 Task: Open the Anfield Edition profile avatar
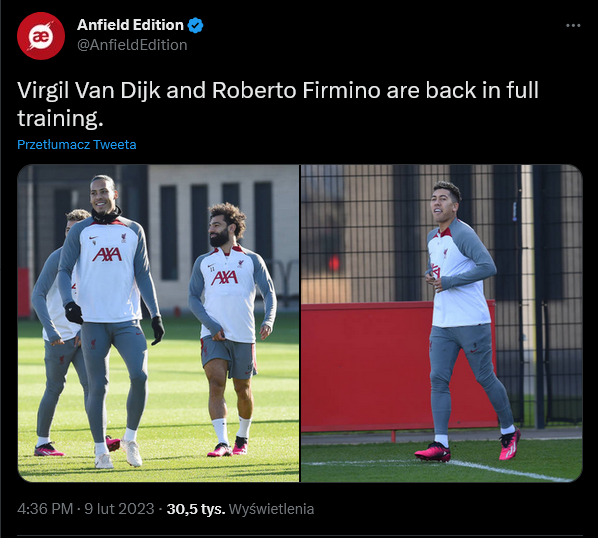pos(41,36)
